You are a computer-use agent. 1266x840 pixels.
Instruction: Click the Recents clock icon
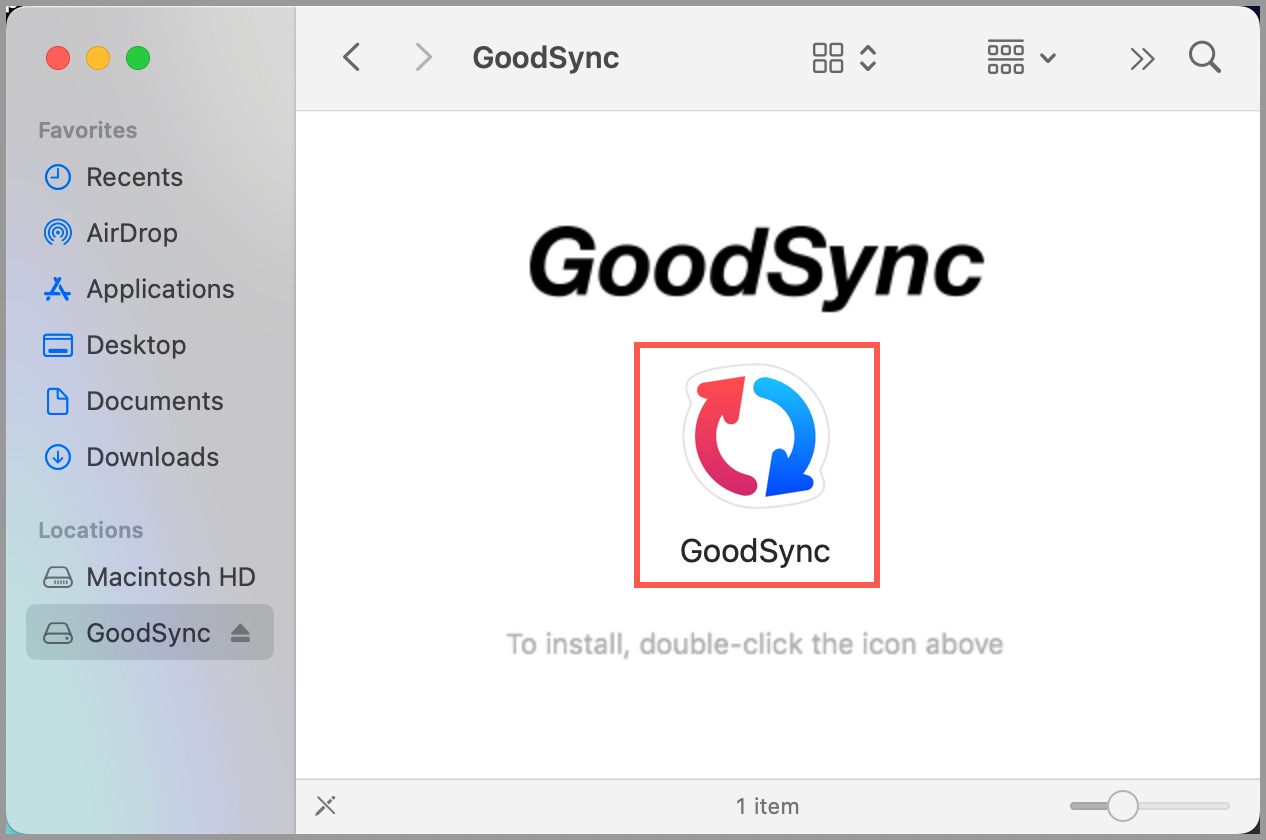tap(58, 177)
